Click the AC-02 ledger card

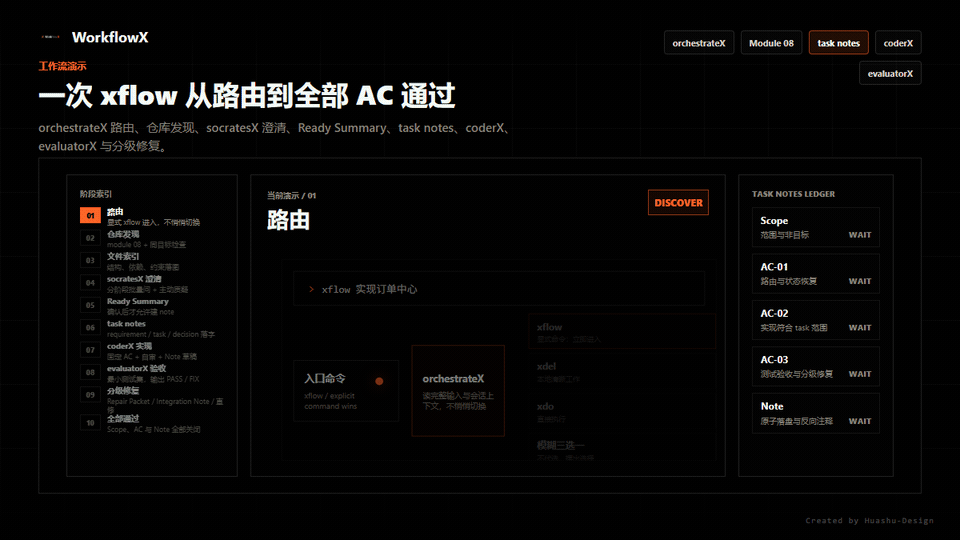(x=816, y=320)
